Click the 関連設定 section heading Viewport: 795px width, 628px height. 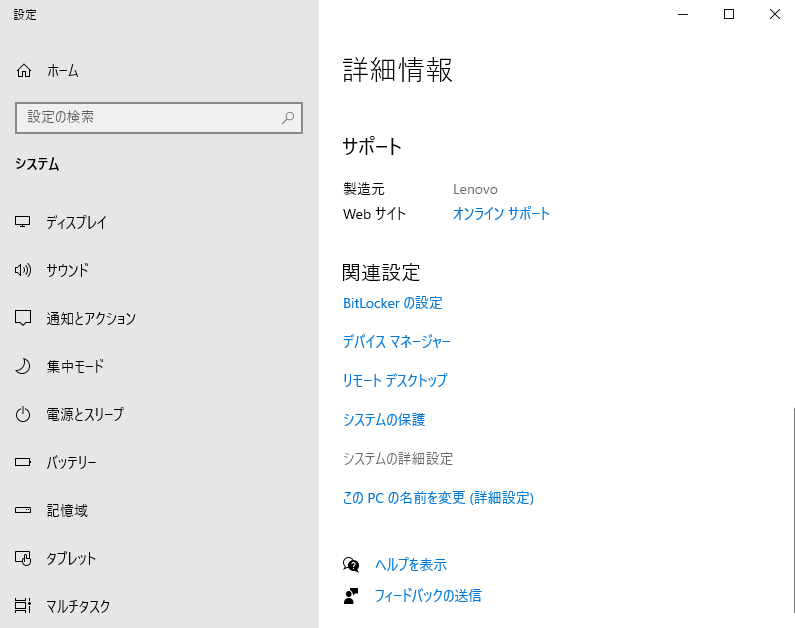[x=381, y=273]
